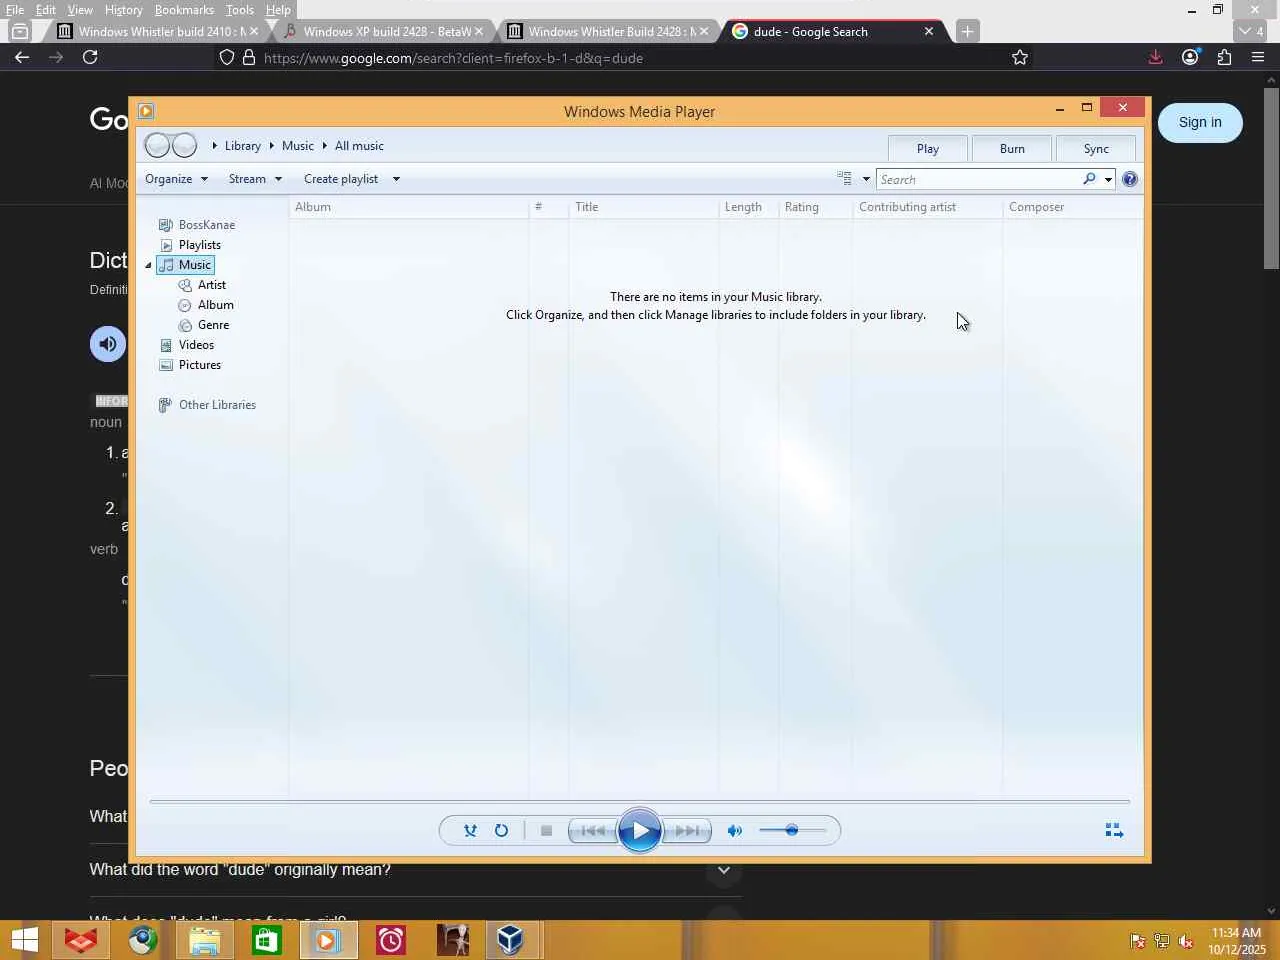Open the Create playlist dropdown arrow
1280x960 pixels.
coord(396,179)
